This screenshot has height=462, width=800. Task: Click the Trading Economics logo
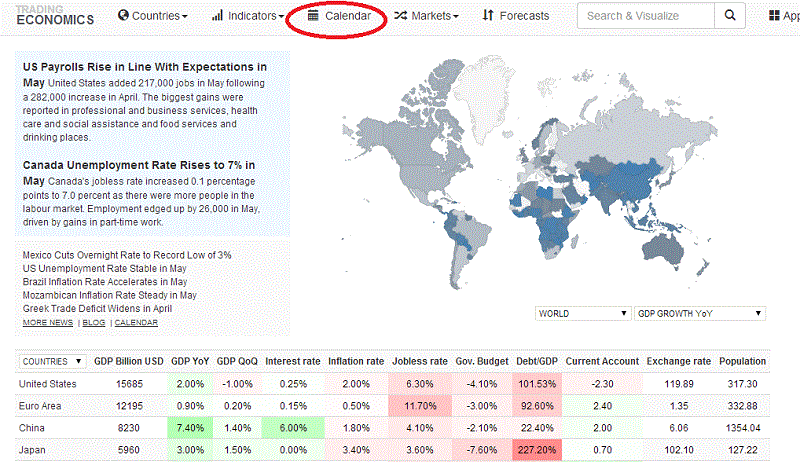tap(55, 15)
